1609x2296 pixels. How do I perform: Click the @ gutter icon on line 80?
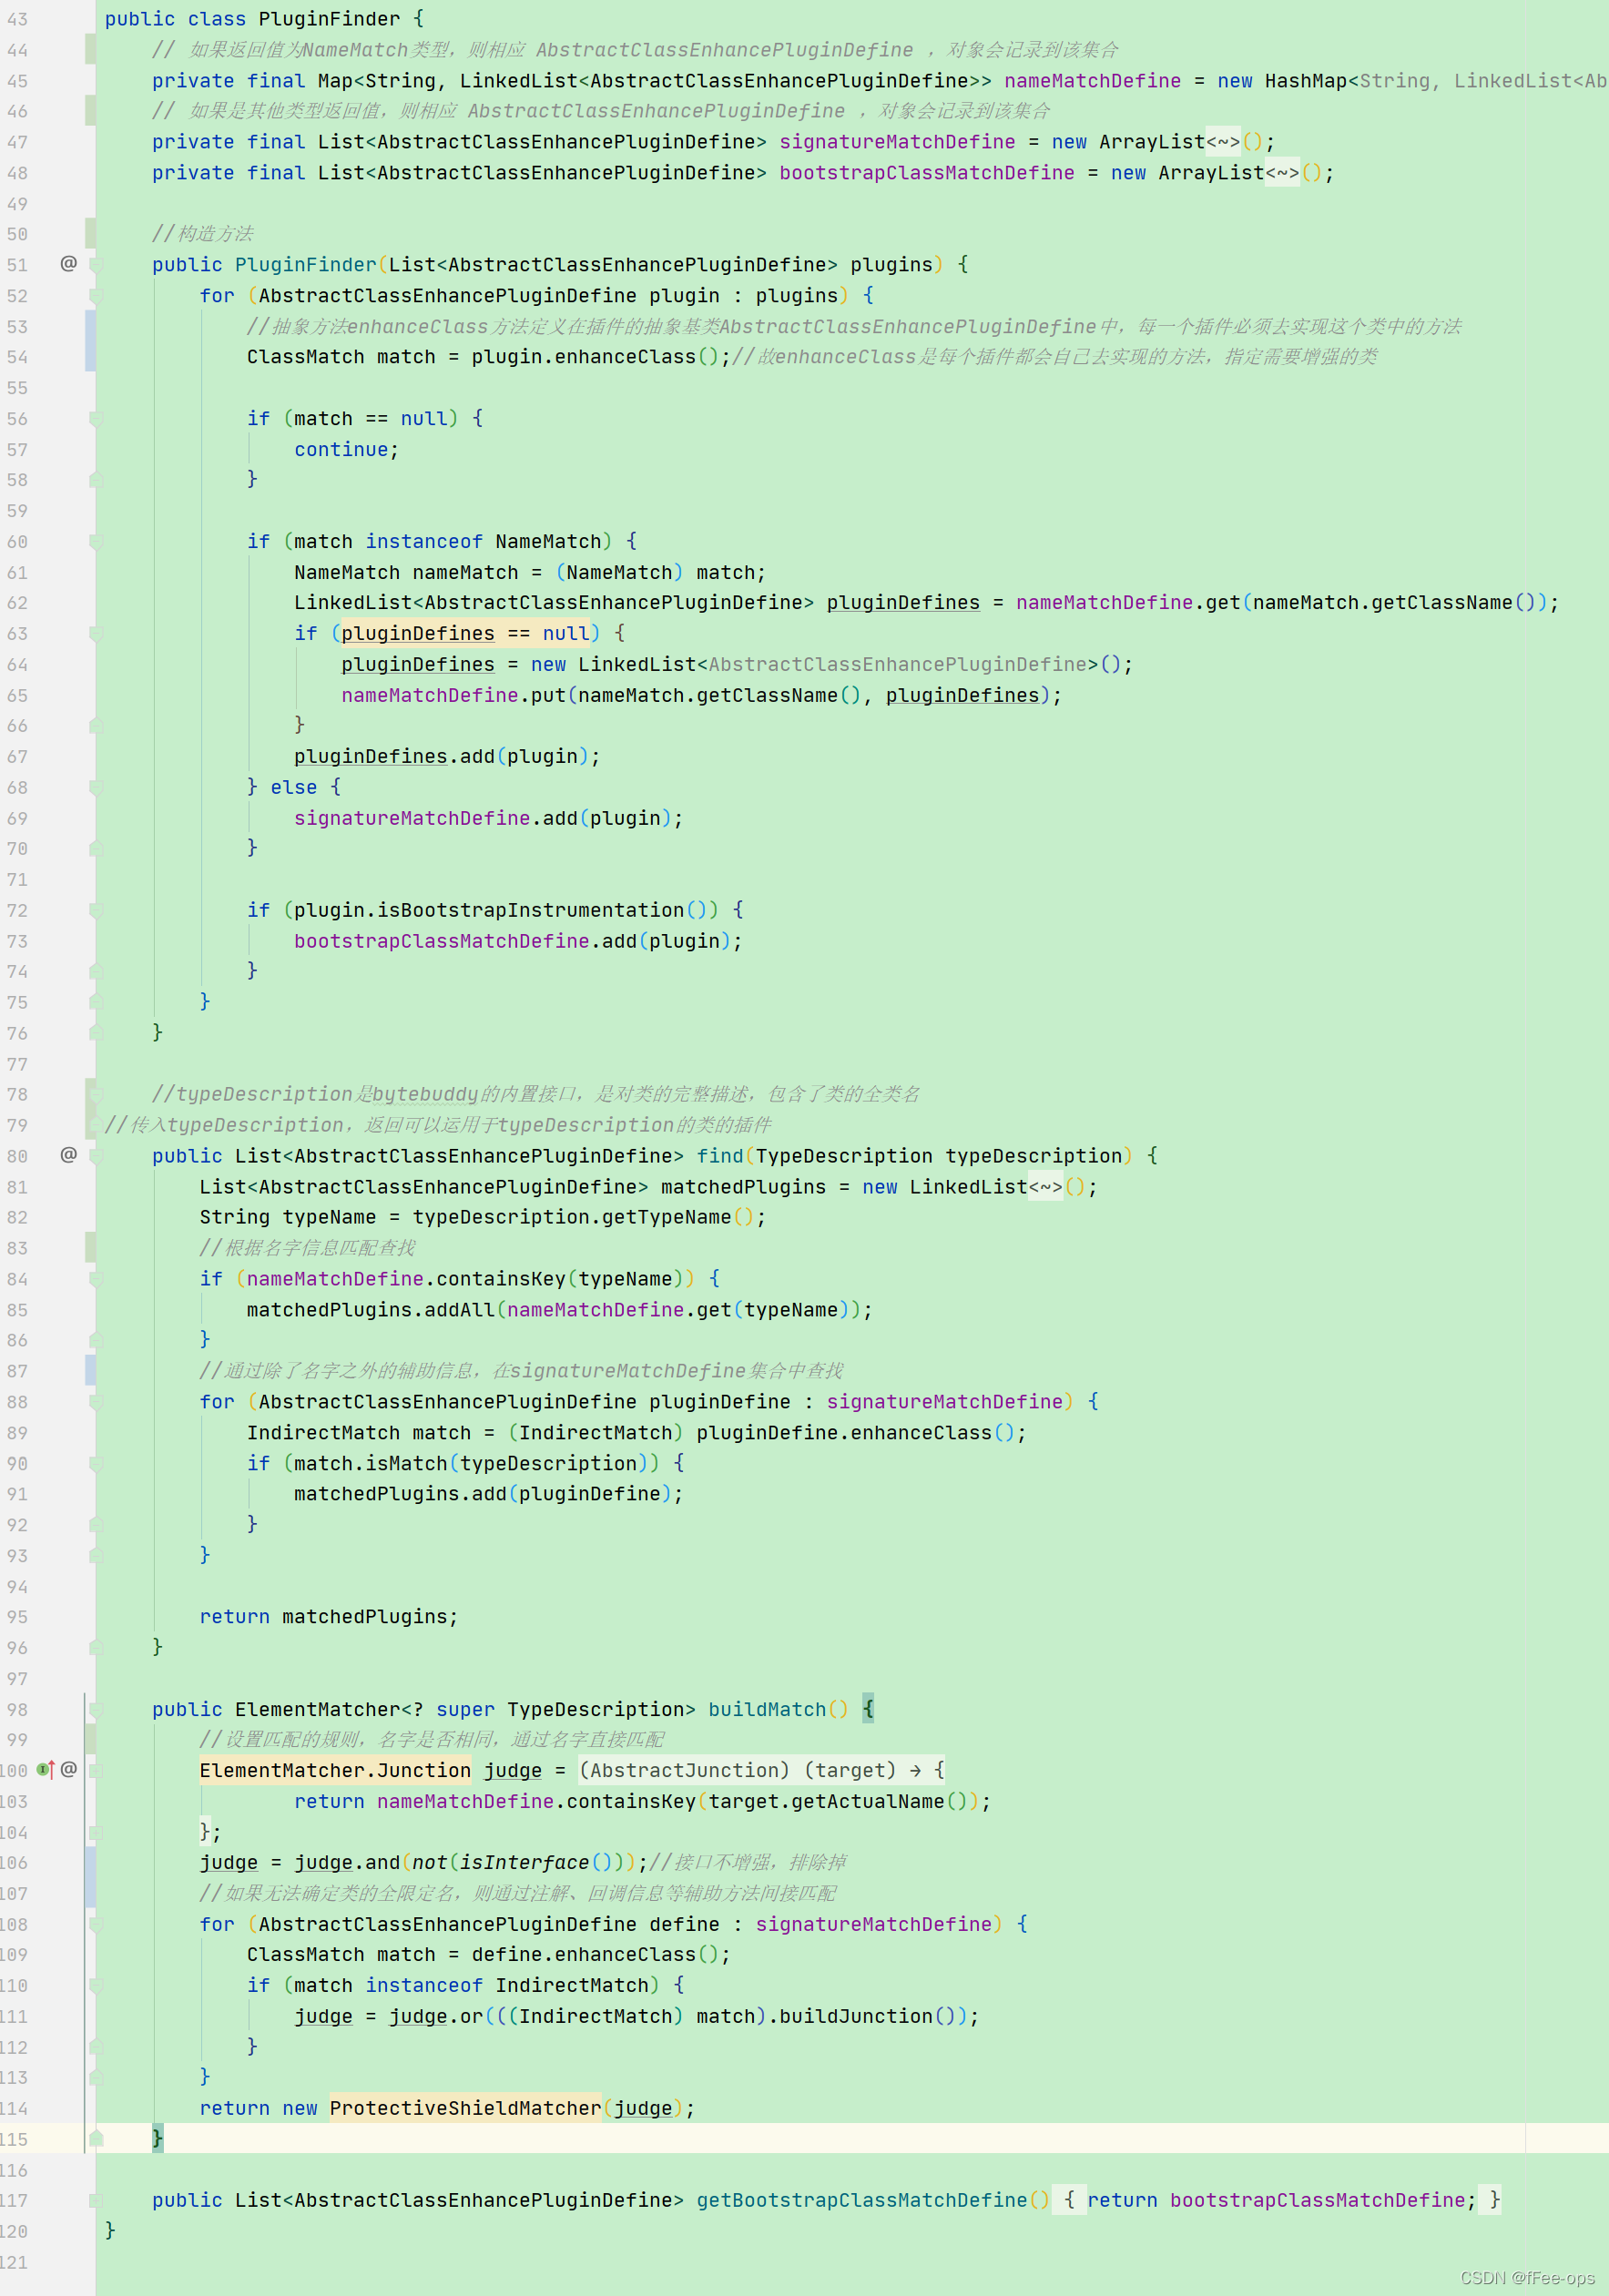tap(68, 1154)
